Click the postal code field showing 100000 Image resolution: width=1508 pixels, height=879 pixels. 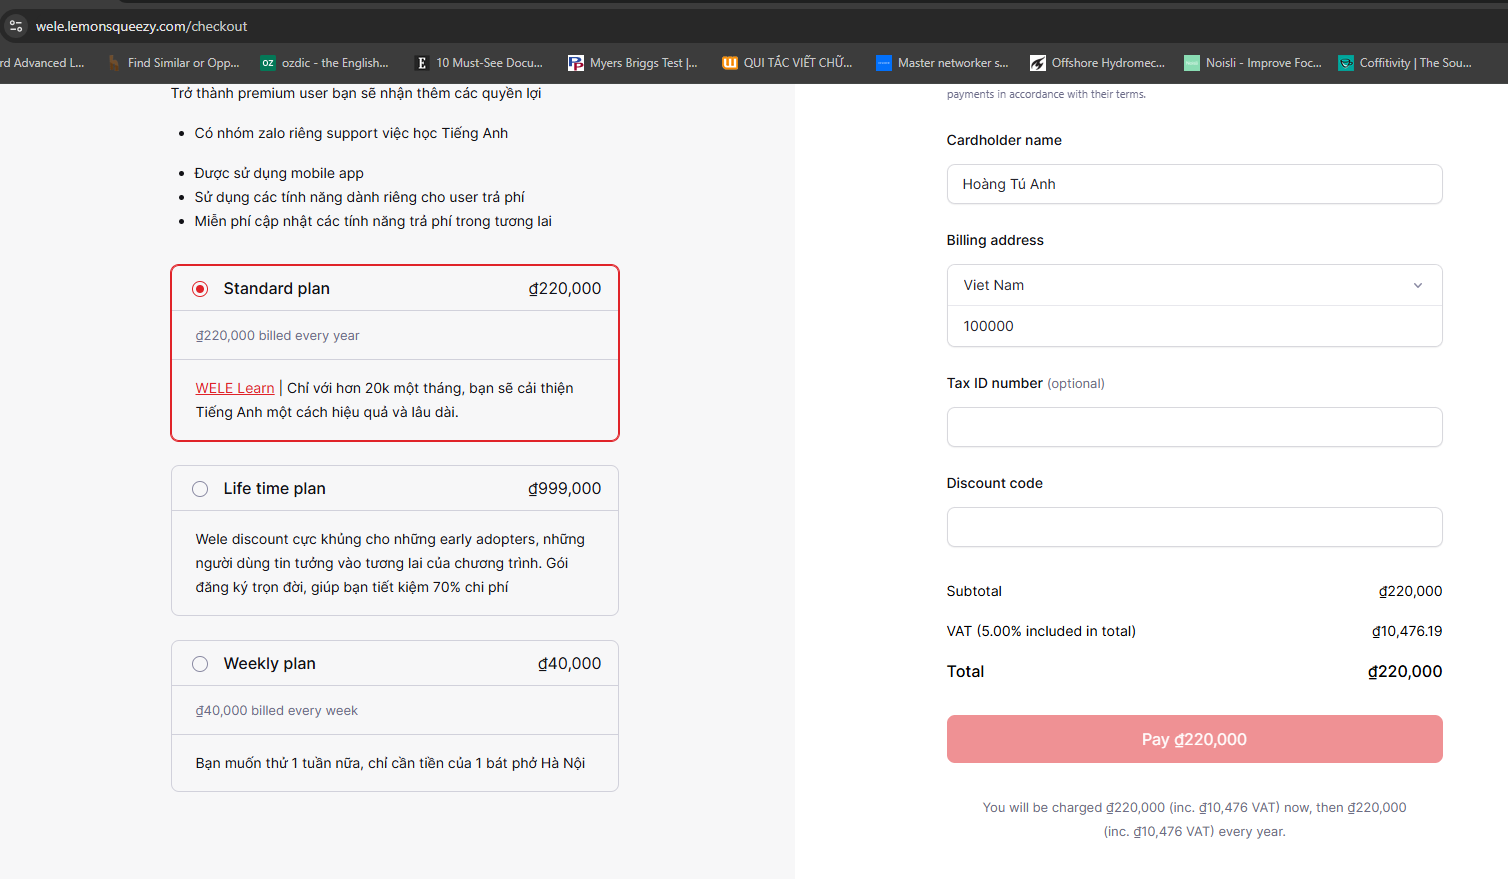pyautogui.click(x=1194, y=326)
